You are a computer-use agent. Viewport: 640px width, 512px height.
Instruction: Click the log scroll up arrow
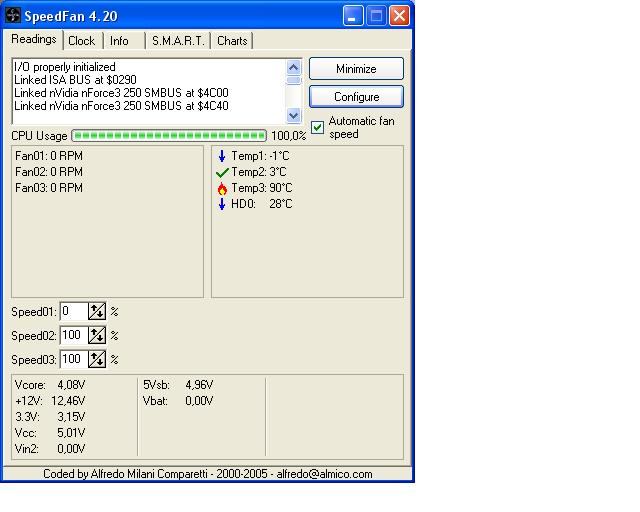293,67
